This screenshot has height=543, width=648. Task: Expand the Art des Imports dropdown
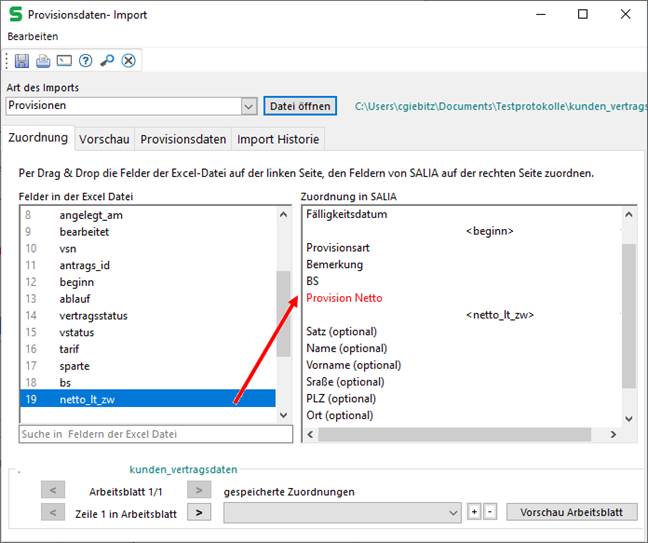pyautogui.click(x=249, y=106)
